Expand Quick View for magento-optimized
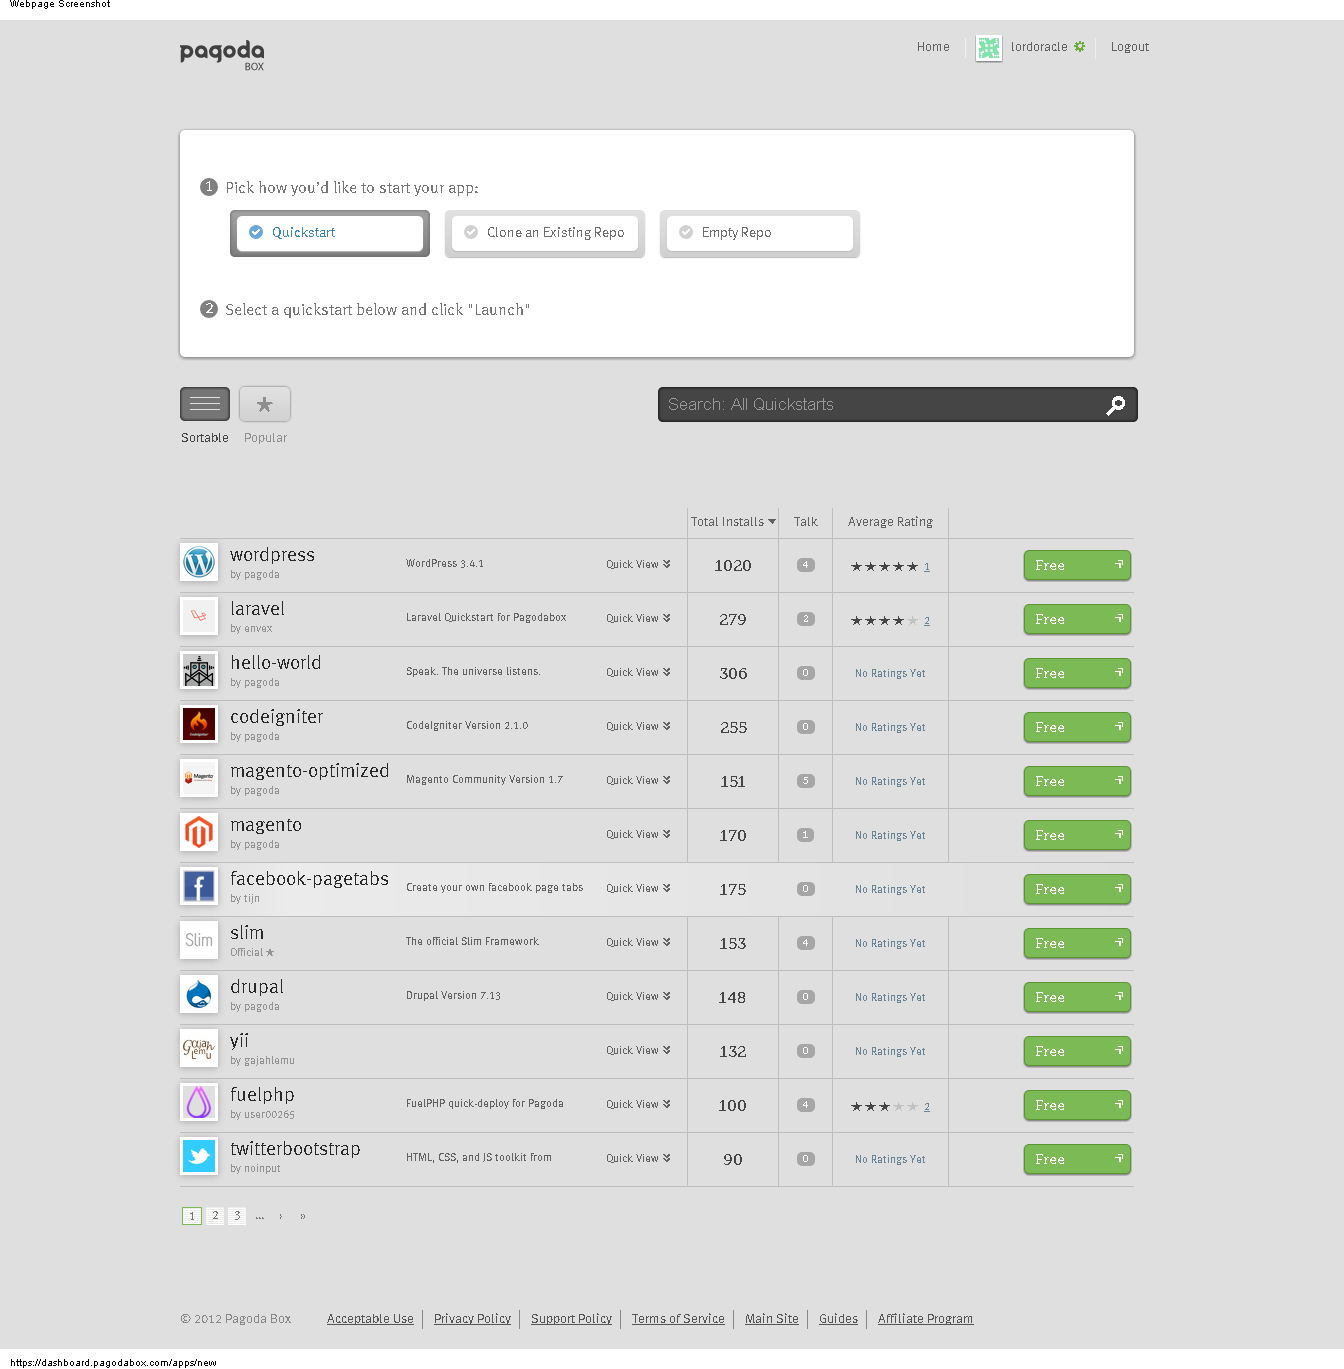The width and height of the screenshot is (1344, 1369). point(638,781)
